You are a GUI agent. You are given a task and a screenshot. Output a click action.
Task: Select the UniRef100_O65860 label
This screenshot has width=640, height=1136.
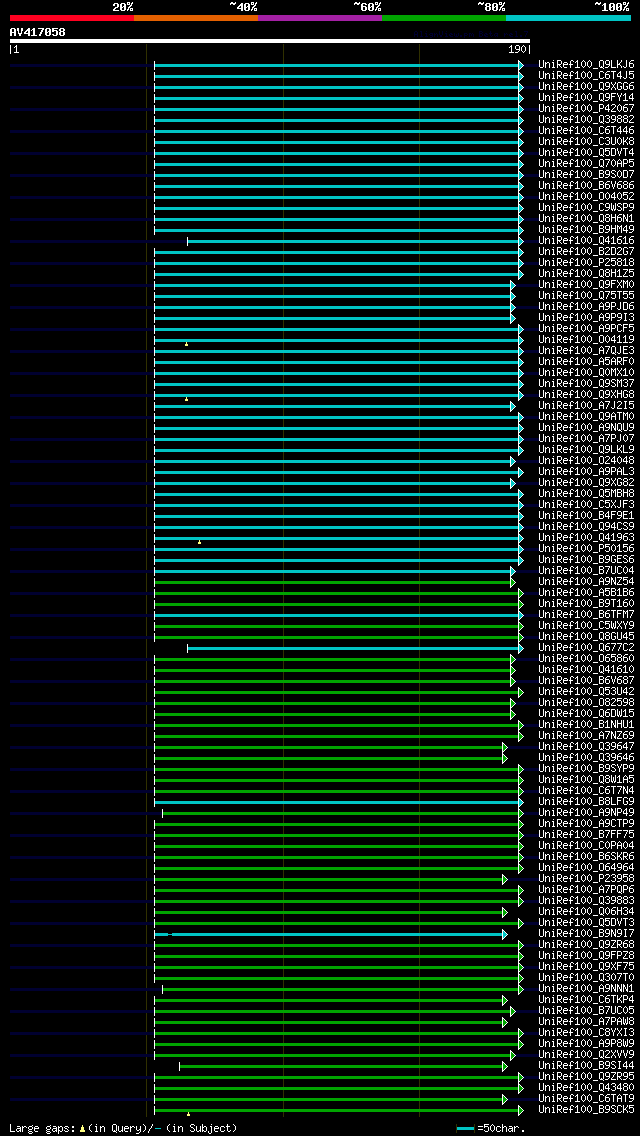pyautogui.click(x=586, y=659)
